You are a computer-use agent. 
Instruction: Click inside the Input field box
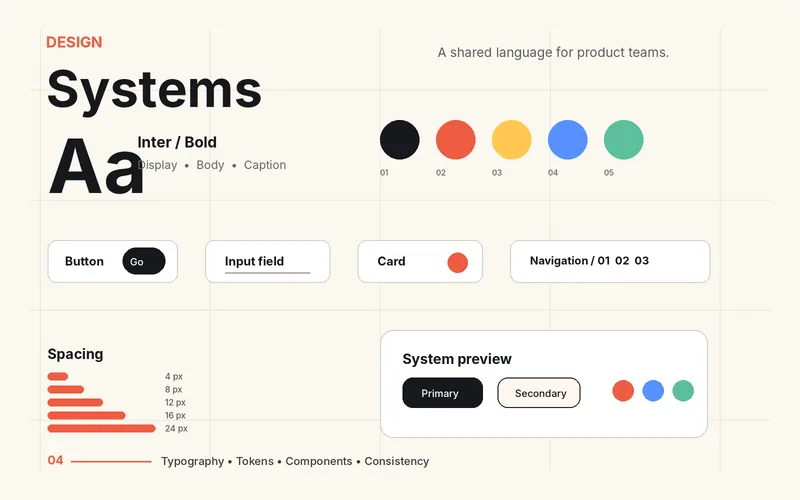[267, 261]
